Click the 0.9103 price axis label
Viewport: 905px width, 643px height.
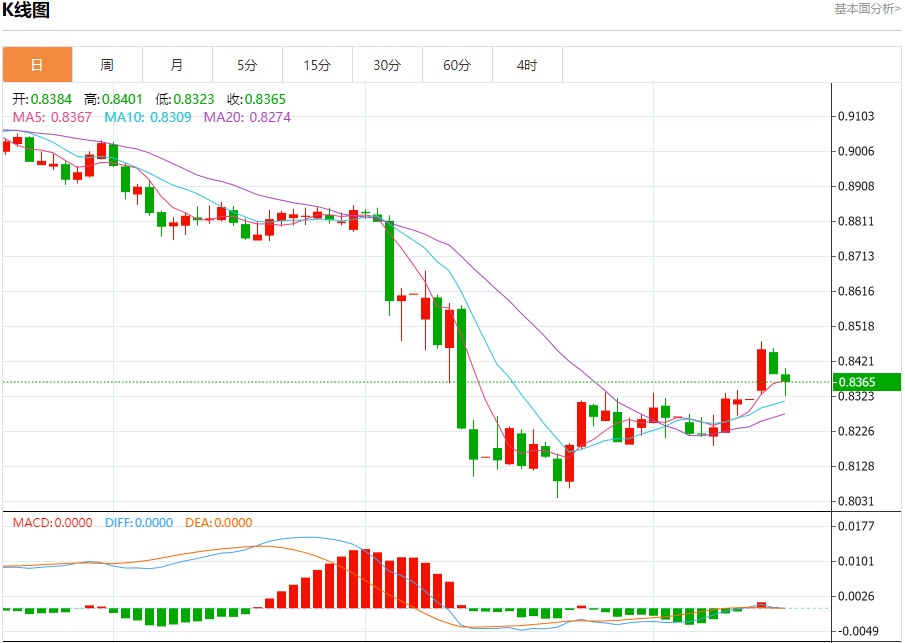tap(856, 117)
